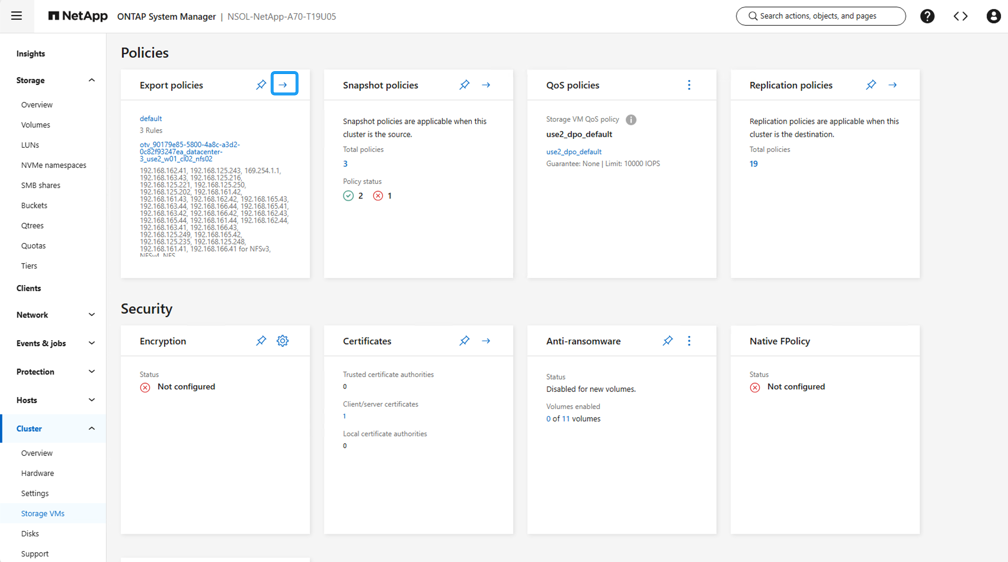Expand the Hosts menu section

[x=92, y=400]
